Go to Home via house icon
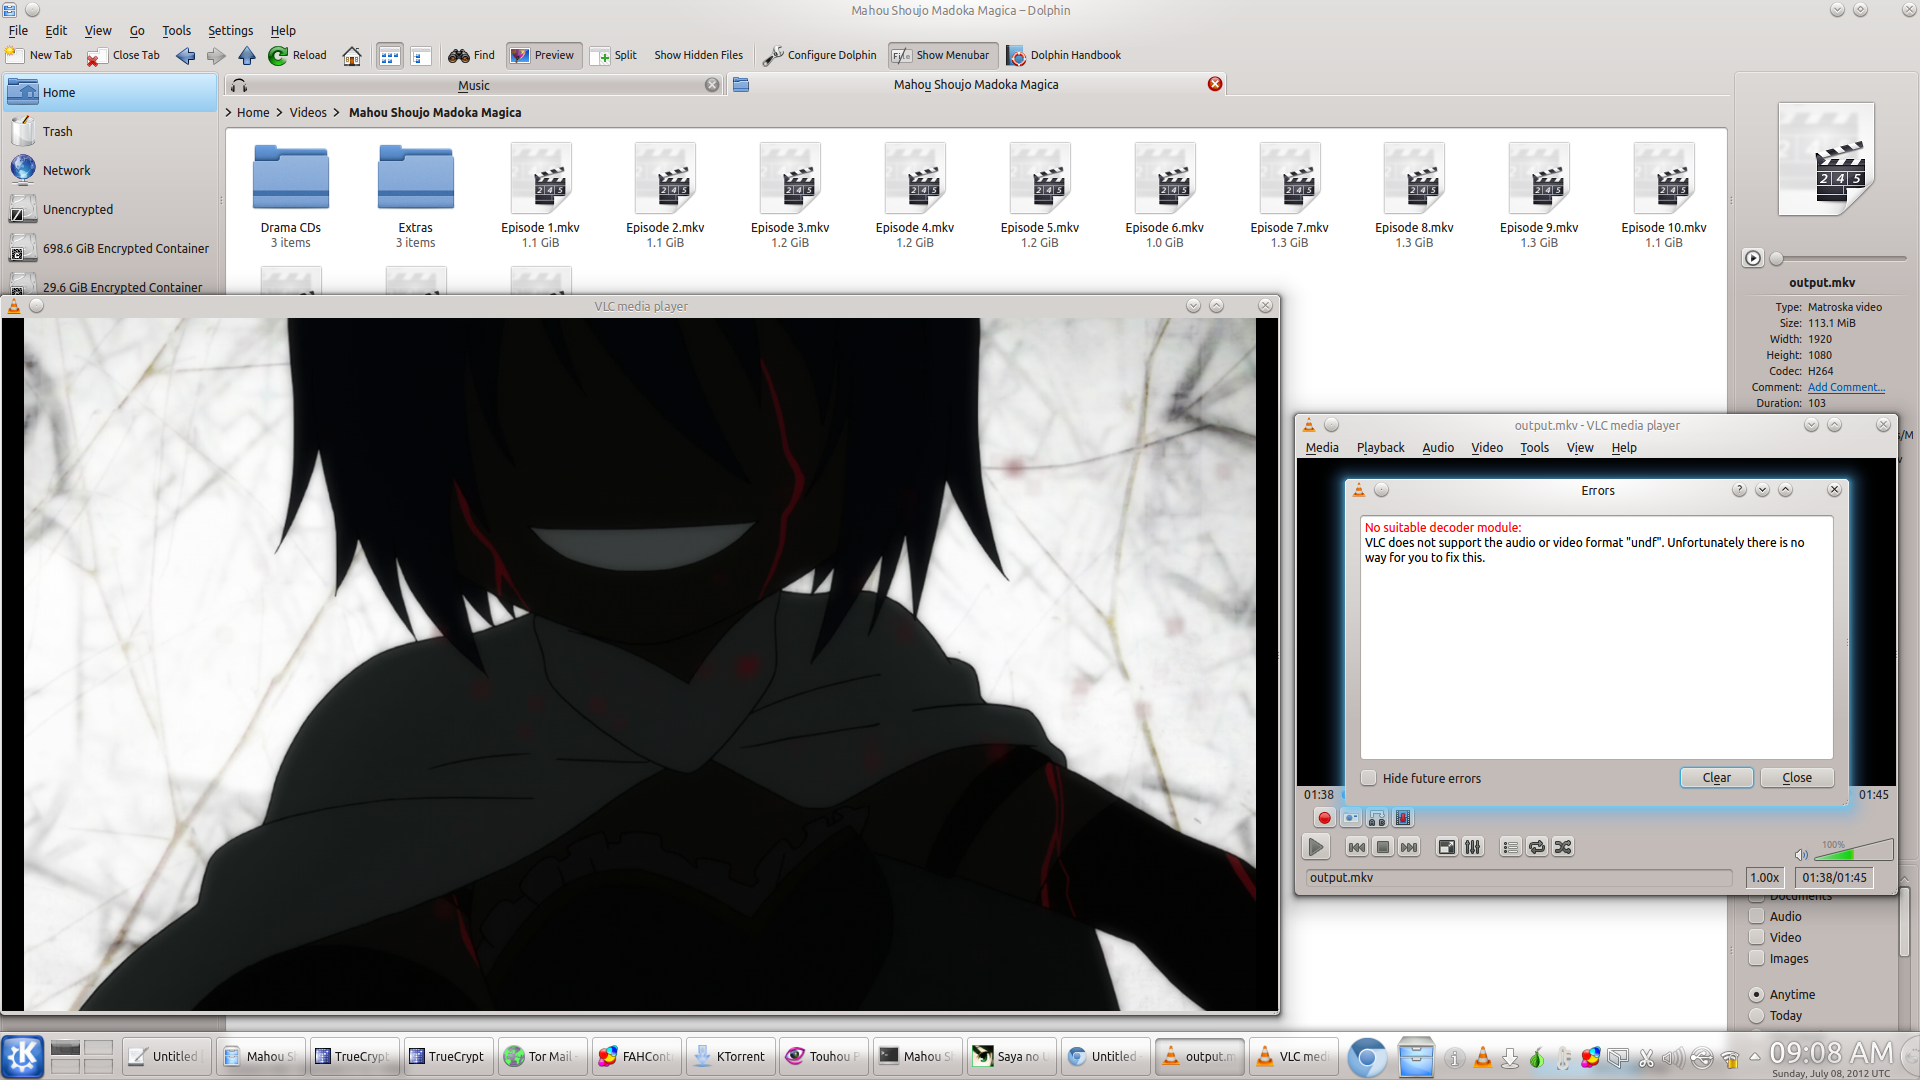The height and width of the screenshot is (1080, 1920). pyautogui.click(x=352, y=56)
